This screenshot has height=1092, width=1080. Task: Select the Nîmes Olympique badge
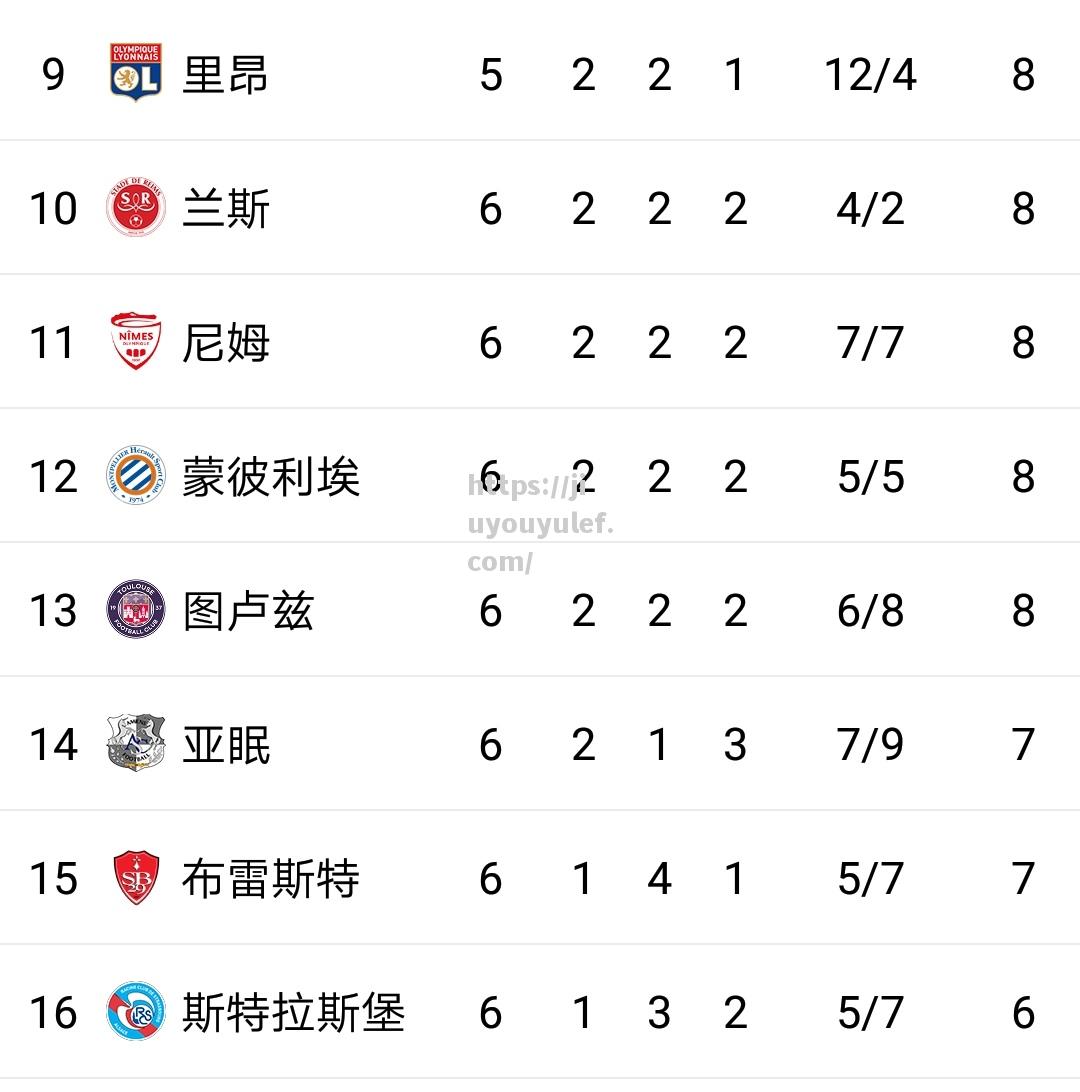(136, 341)
